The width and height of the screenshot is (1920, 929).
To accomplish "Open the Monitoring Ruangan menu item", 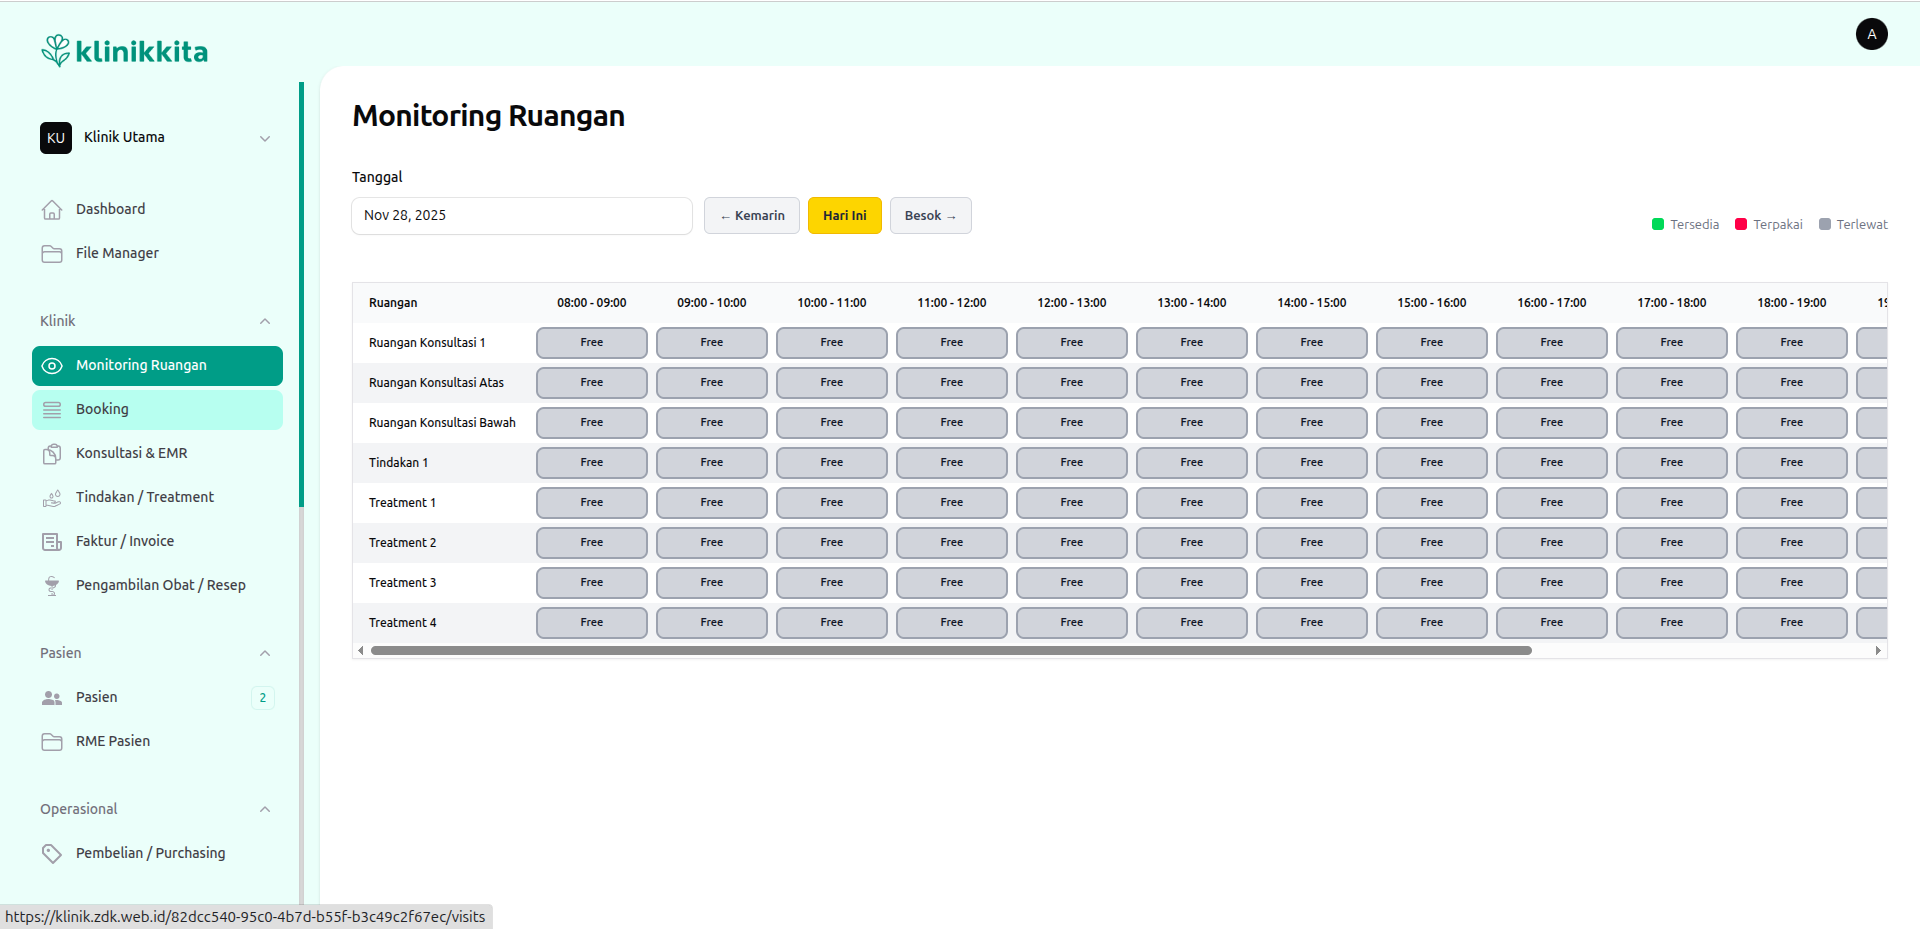I will point(157,366).
